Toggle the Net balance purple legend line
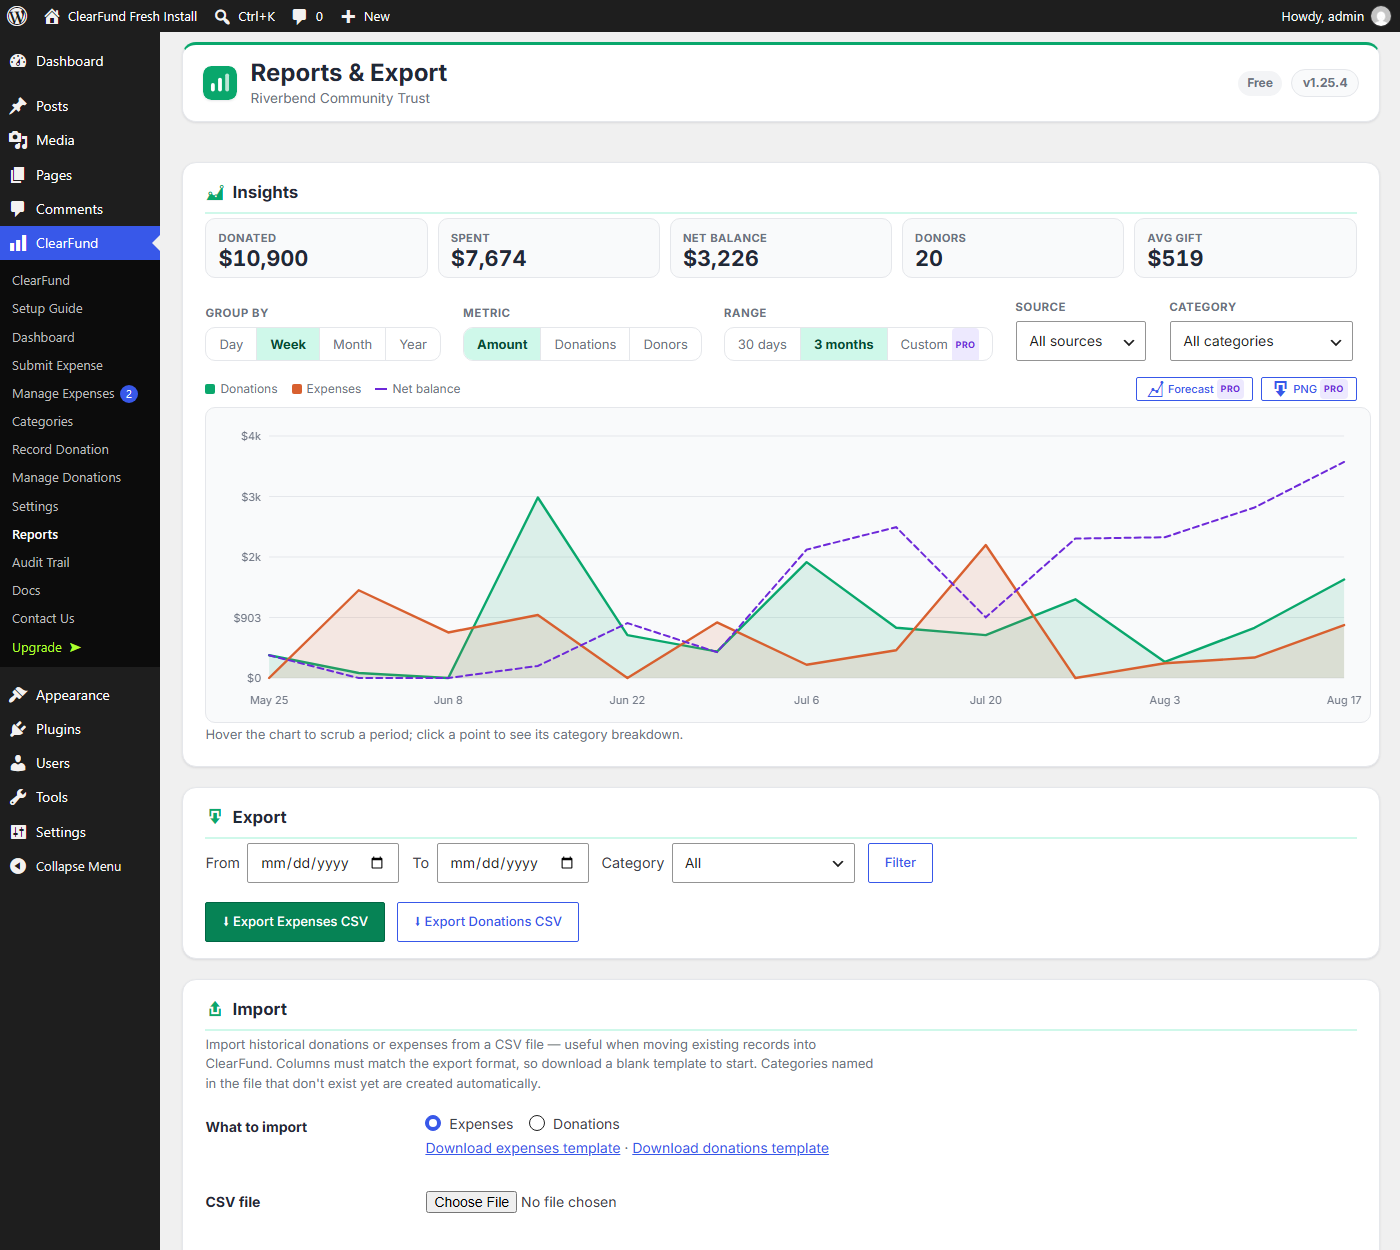This screenshot has height=1250, width=1400. 381,389
